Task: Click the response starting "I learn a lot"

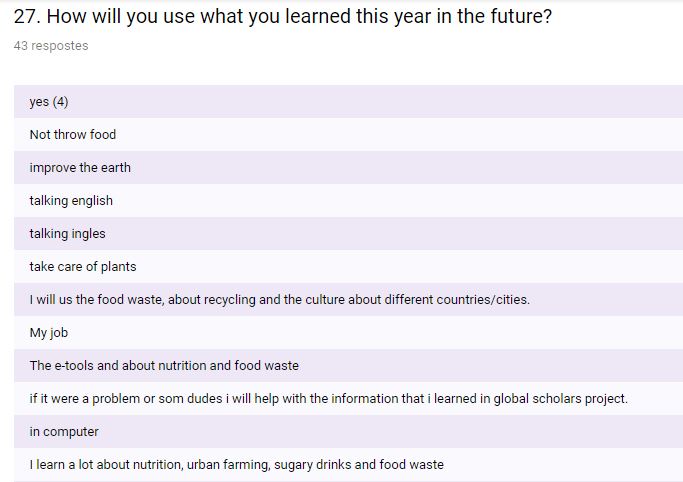Action: (236, 465)
